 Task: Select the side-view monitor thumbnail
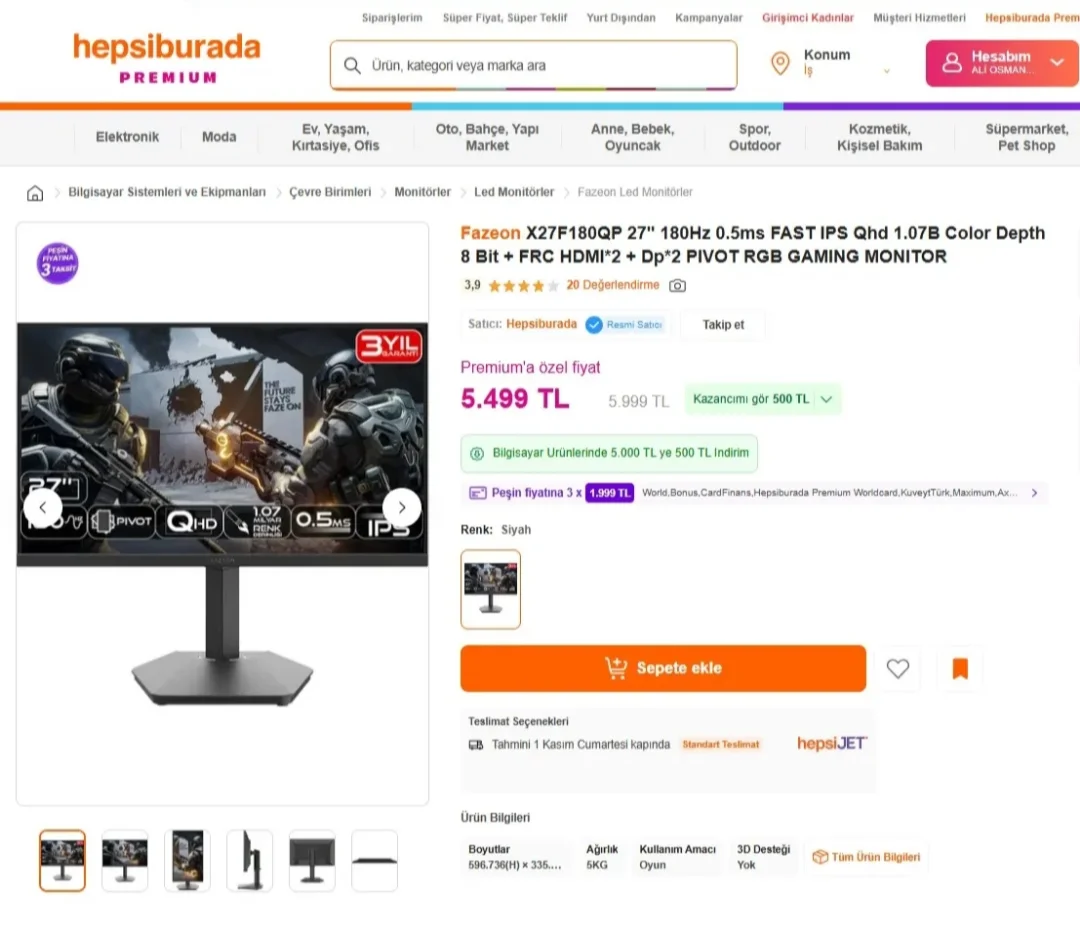[249, 860]
